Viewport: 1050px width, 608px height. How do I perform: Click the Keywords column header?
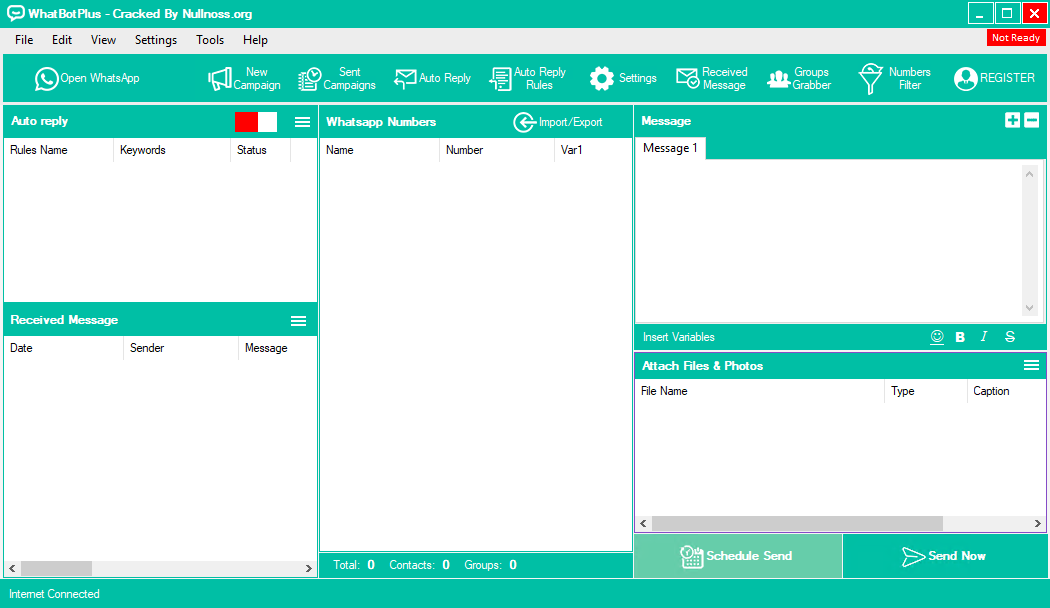click(x=172, y=150)
